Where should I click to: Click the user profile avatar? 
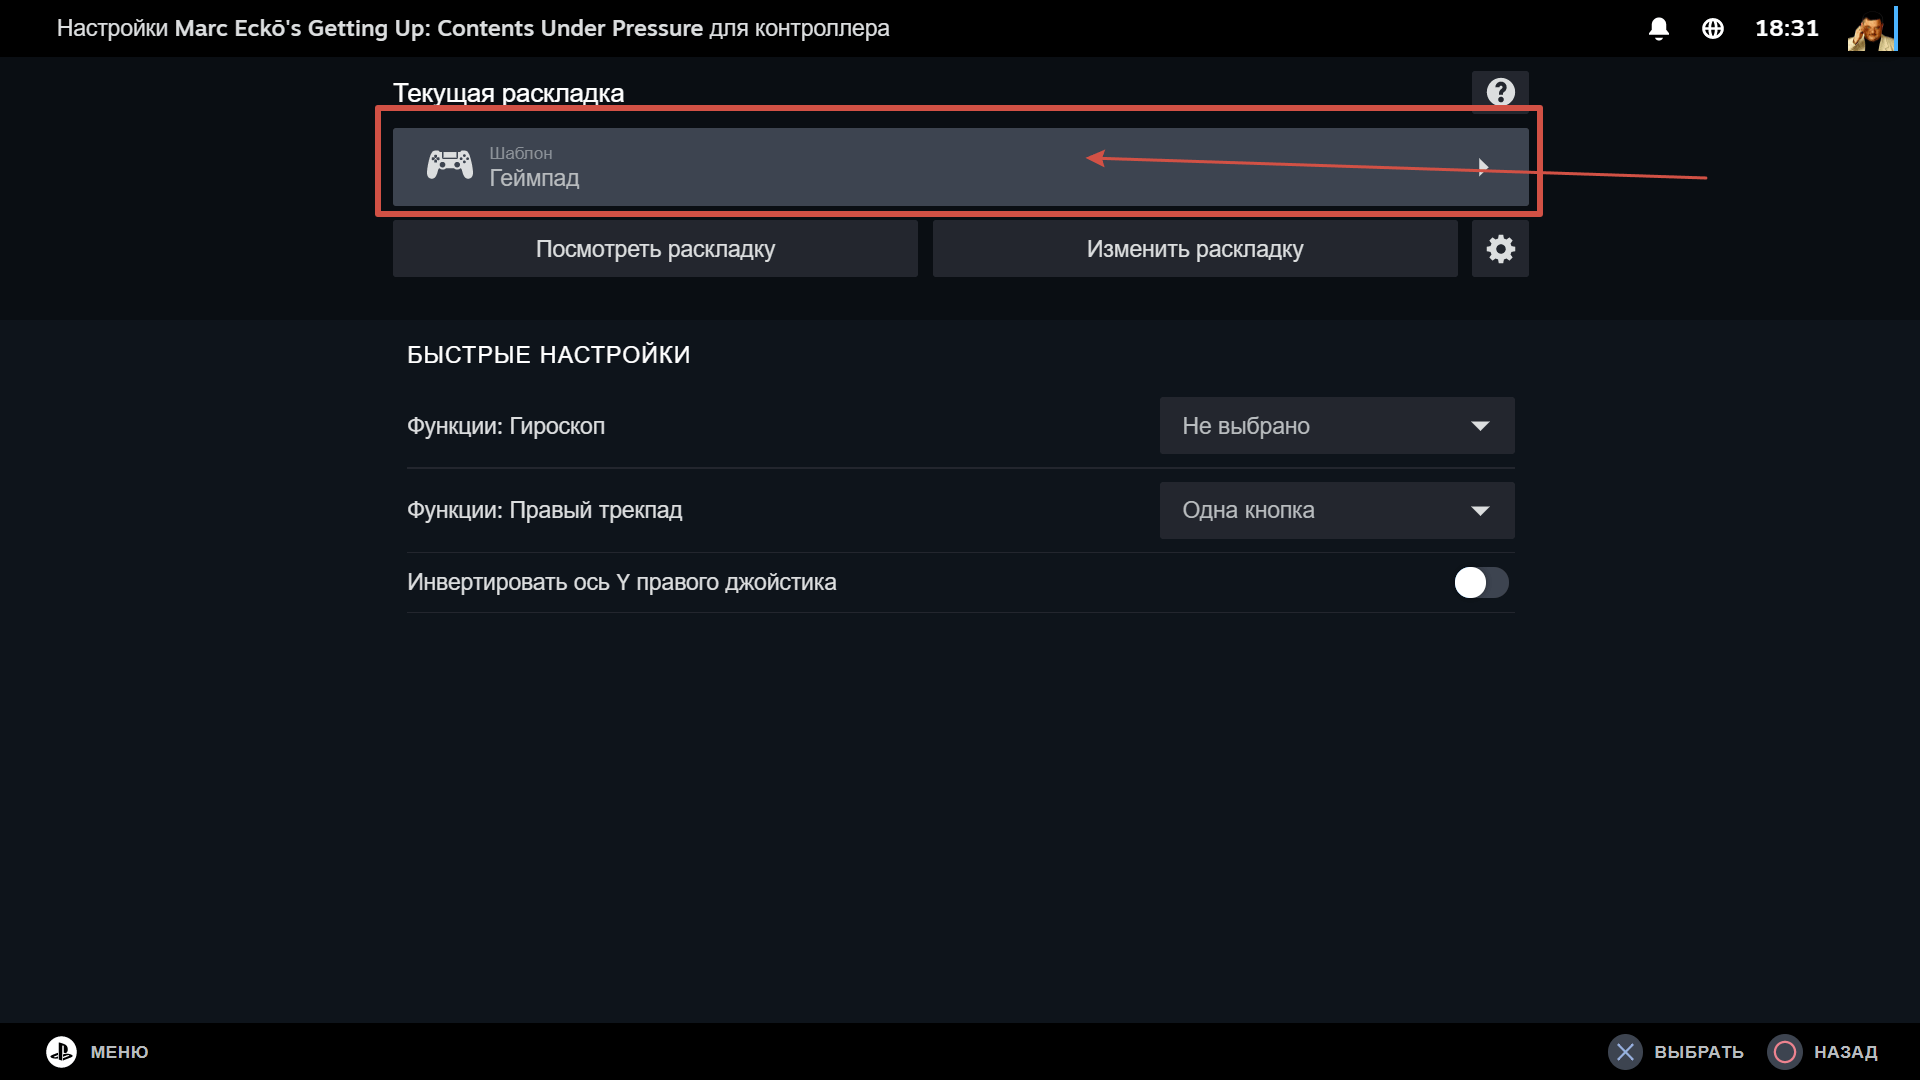click(x=1871, y=29)
